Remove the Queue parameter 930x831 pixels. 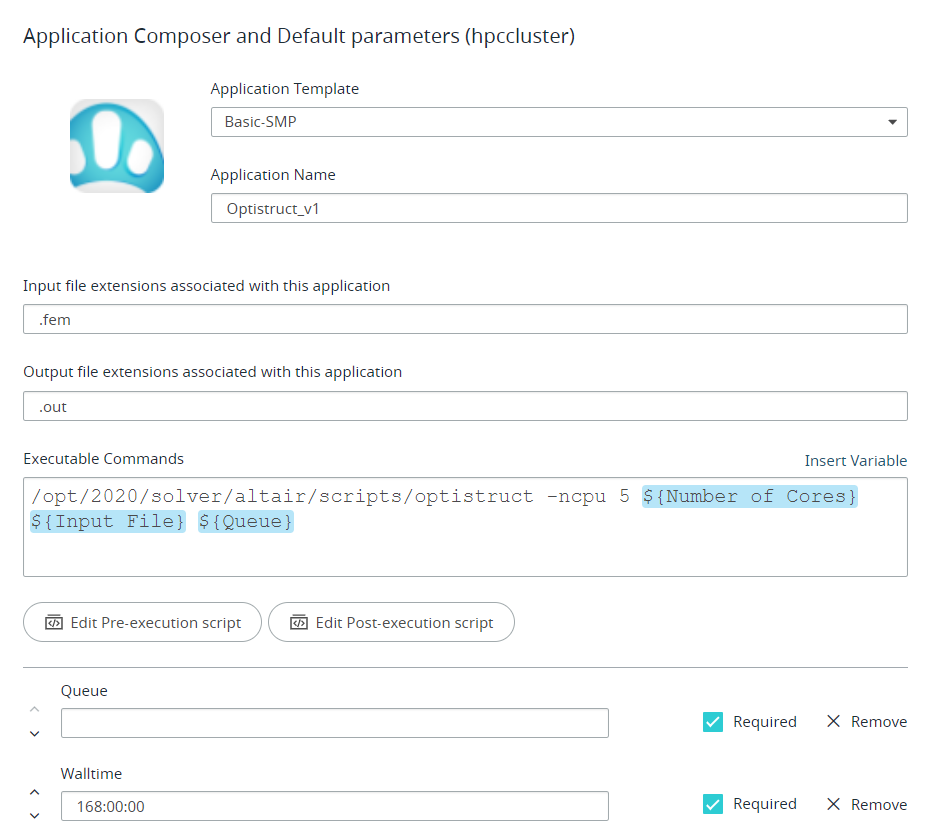[x=867, y=721]
